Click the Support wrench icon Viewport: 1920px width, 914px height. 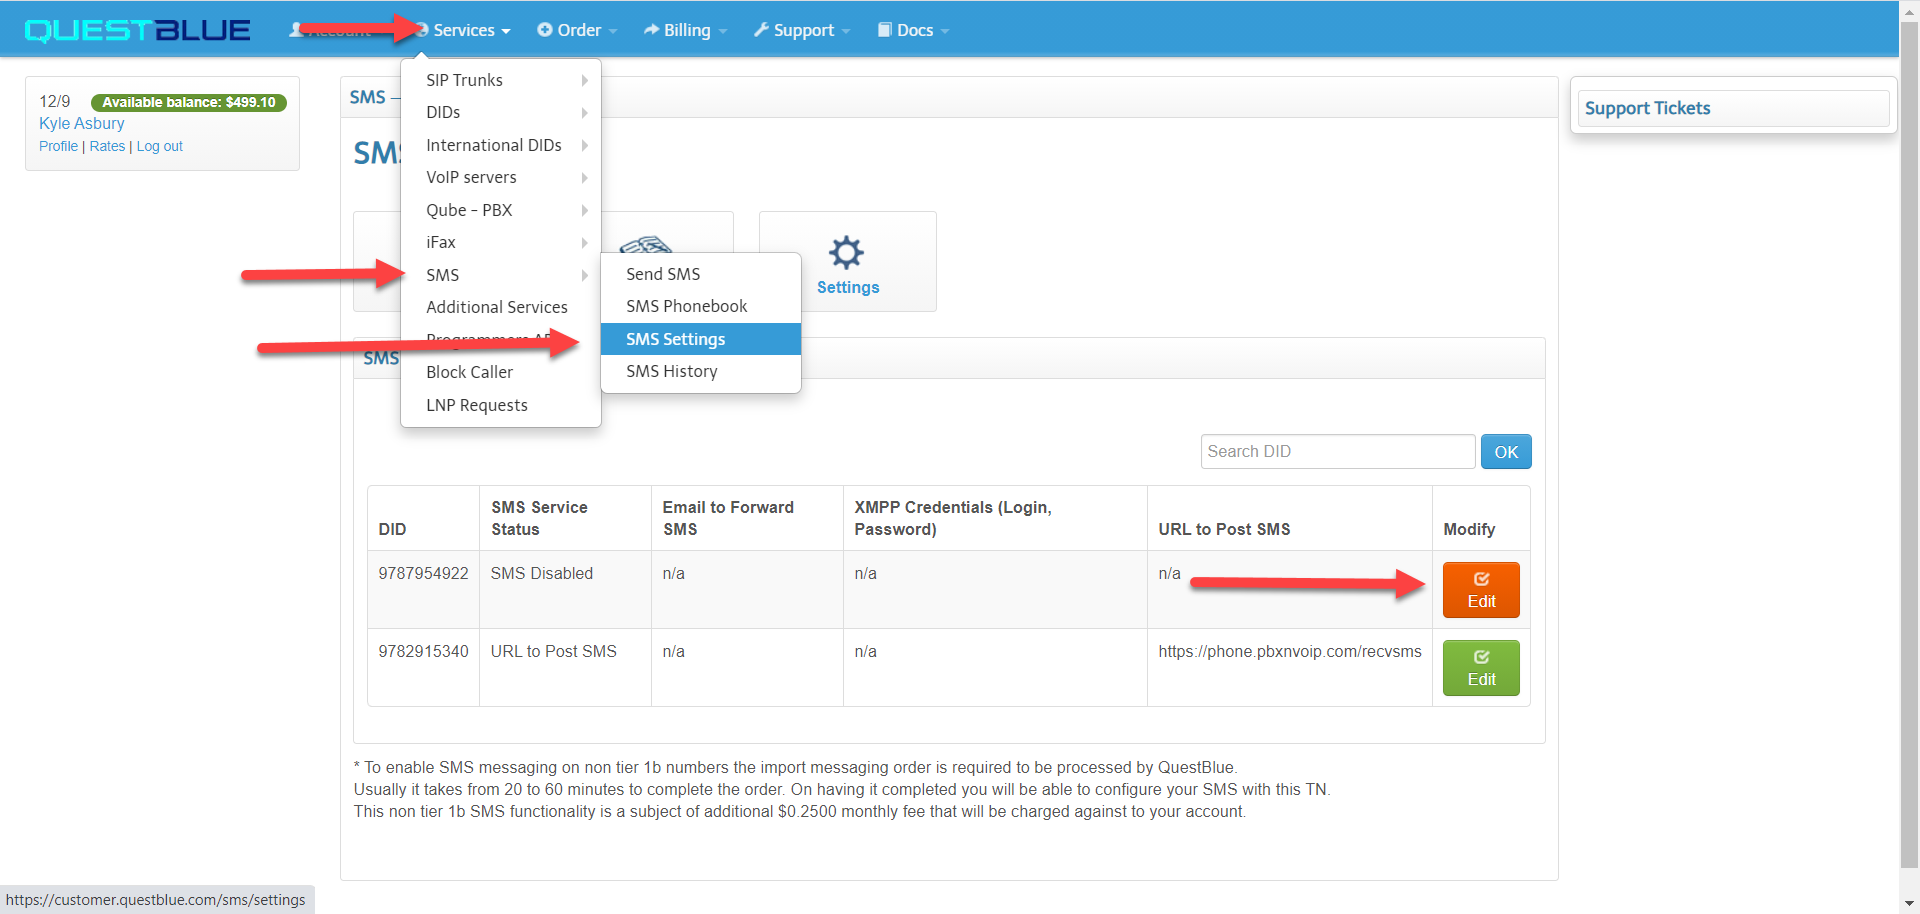coord(762,30)
